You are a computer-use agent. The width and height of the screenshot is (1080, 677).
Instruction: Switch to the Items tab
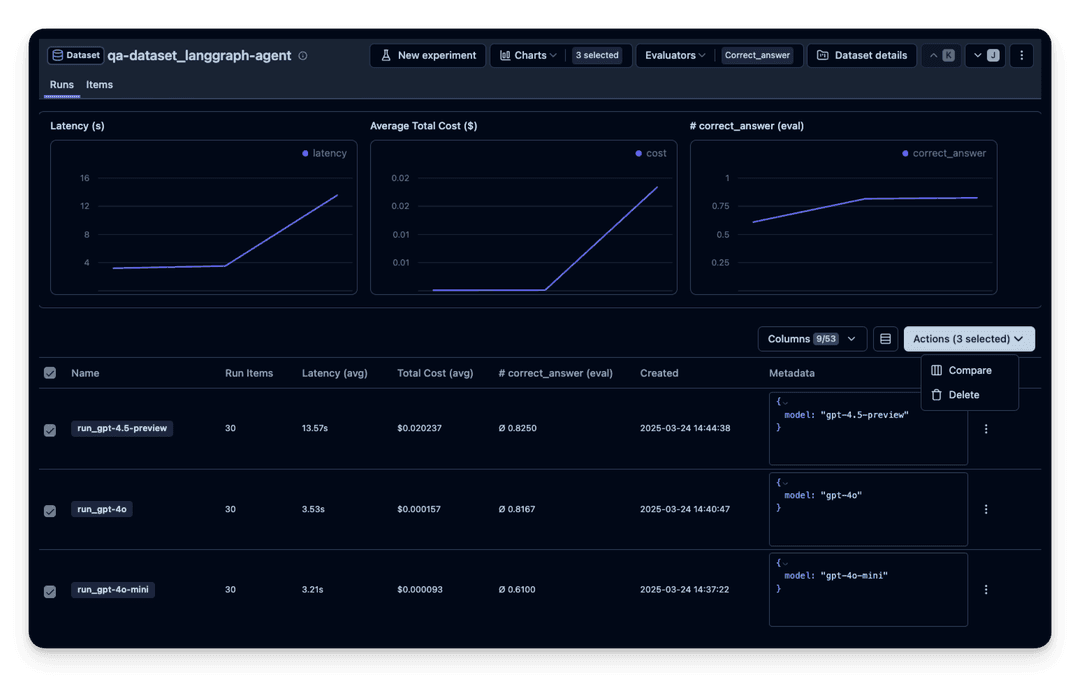tap(99, 85)
